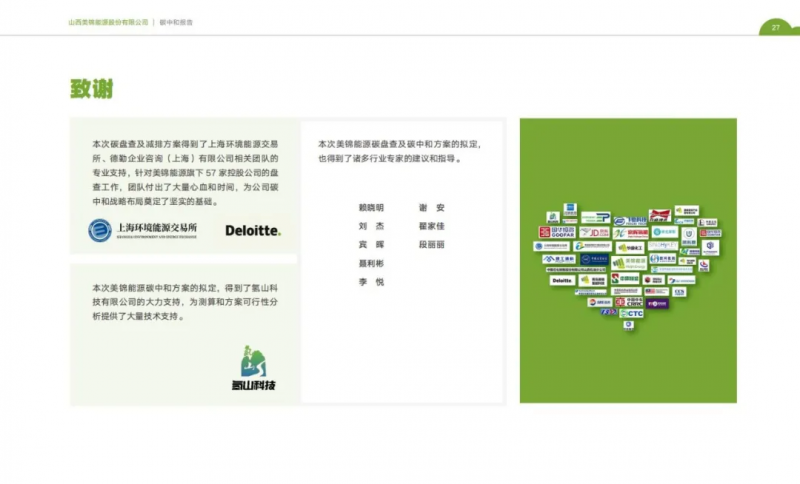
Task: Click the 华盛化工 logo in the heart
Action: click(630, 248)
